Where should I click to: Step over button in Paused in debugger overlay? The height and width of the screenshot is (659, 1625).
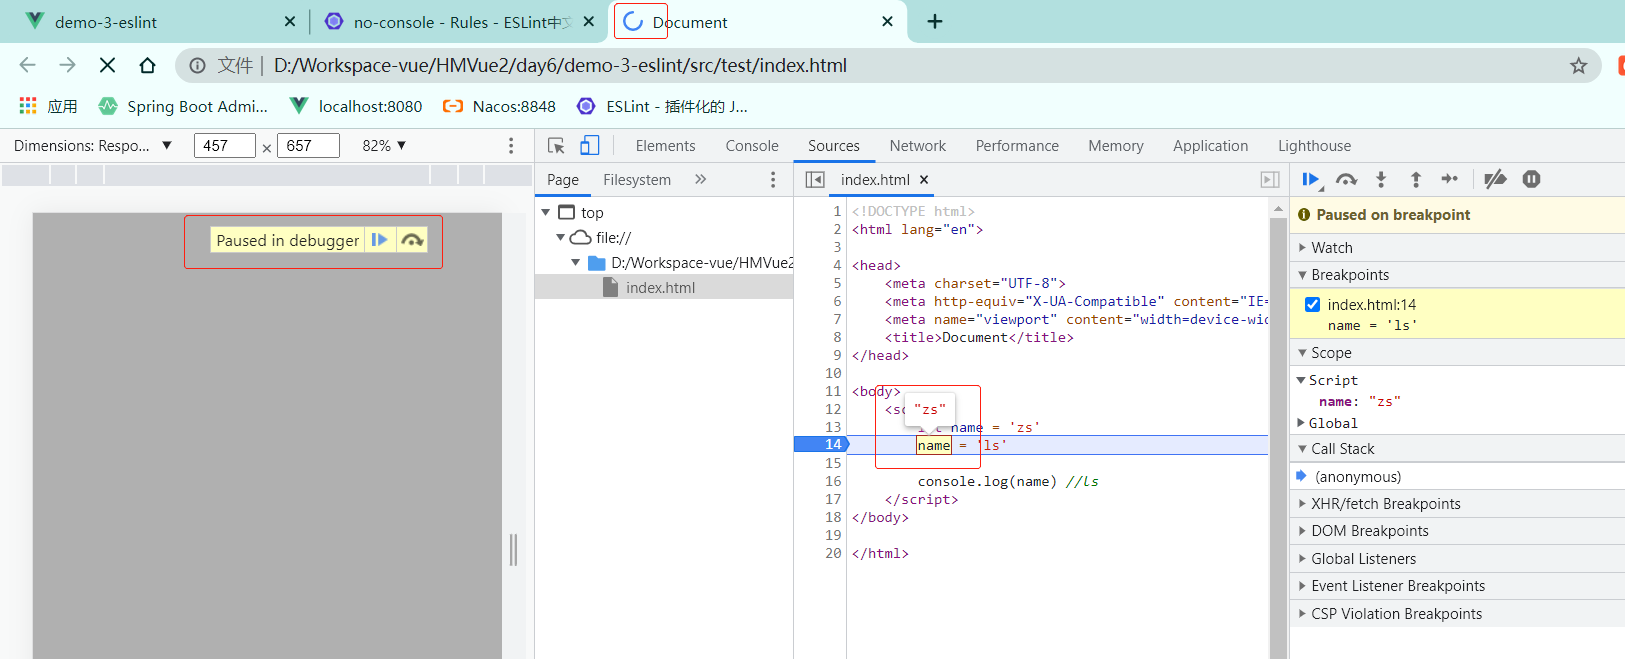(412, 240)
